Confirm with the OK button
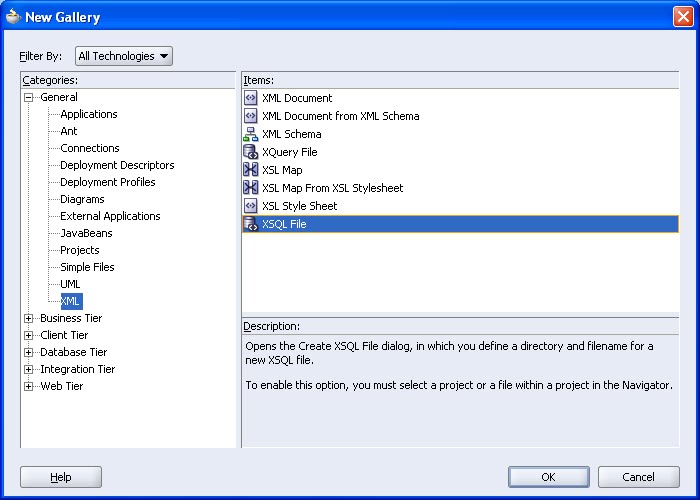Image resolution: width=700 pixels, height=500 pixels. click(549, 477)
